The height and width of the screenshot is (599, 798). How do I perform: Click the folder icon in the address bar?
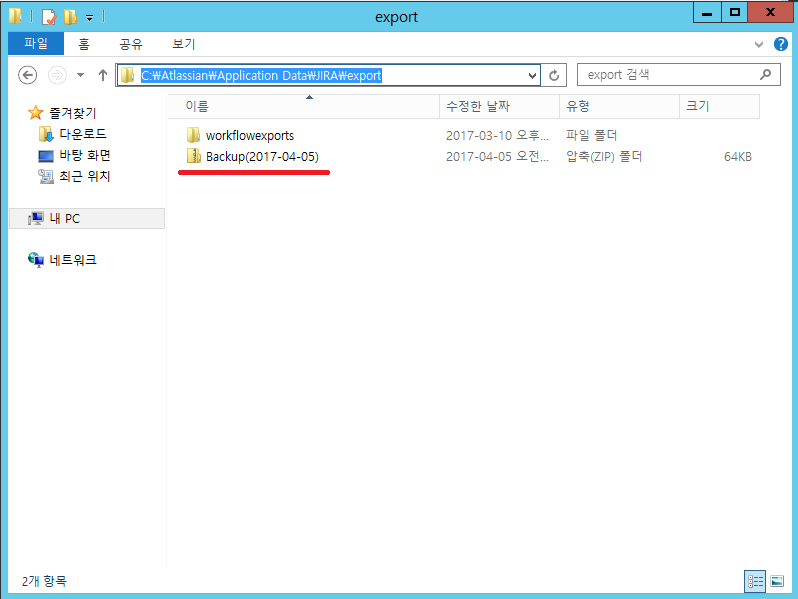[x=127, y=75]
